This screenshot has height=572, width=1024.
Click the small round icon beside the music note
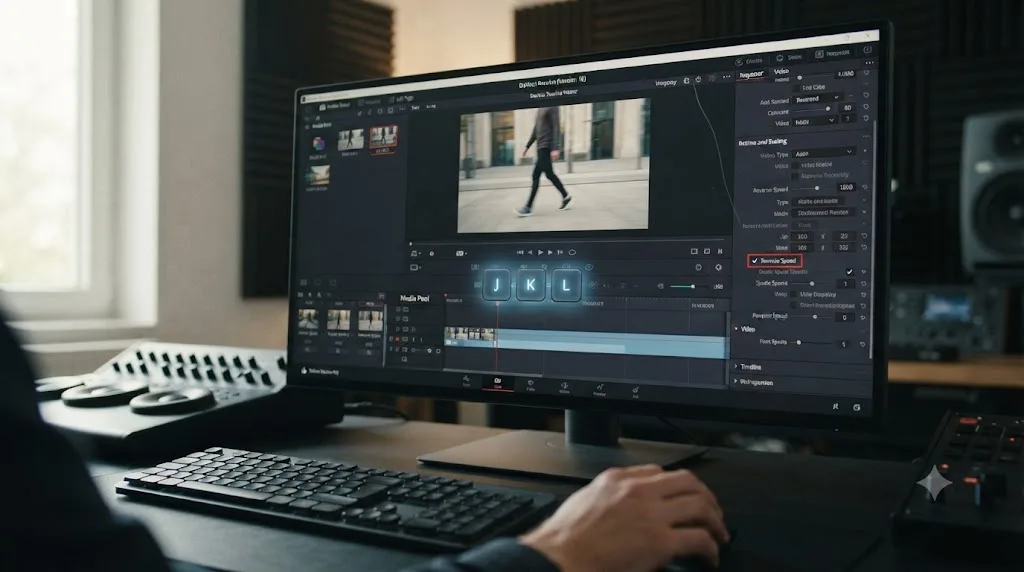[x=432, y=253]
